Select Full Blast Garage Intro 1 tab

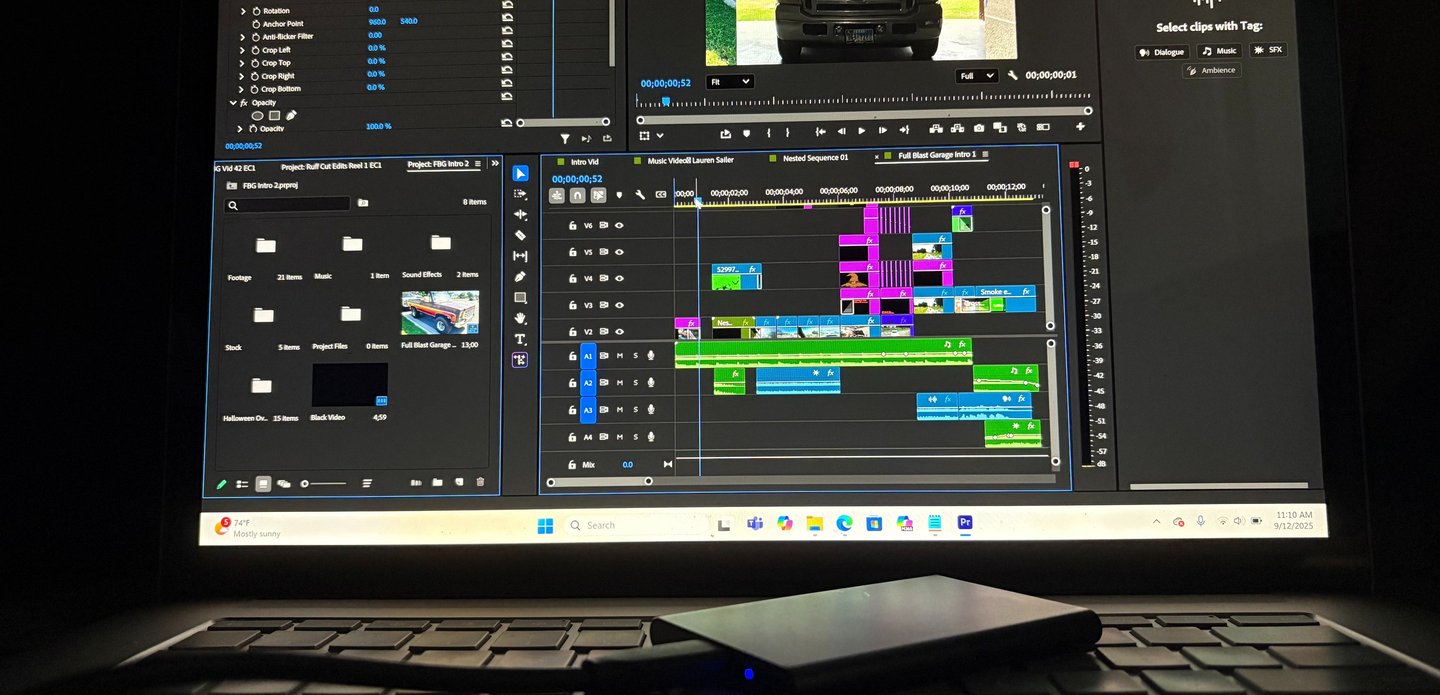937,155
